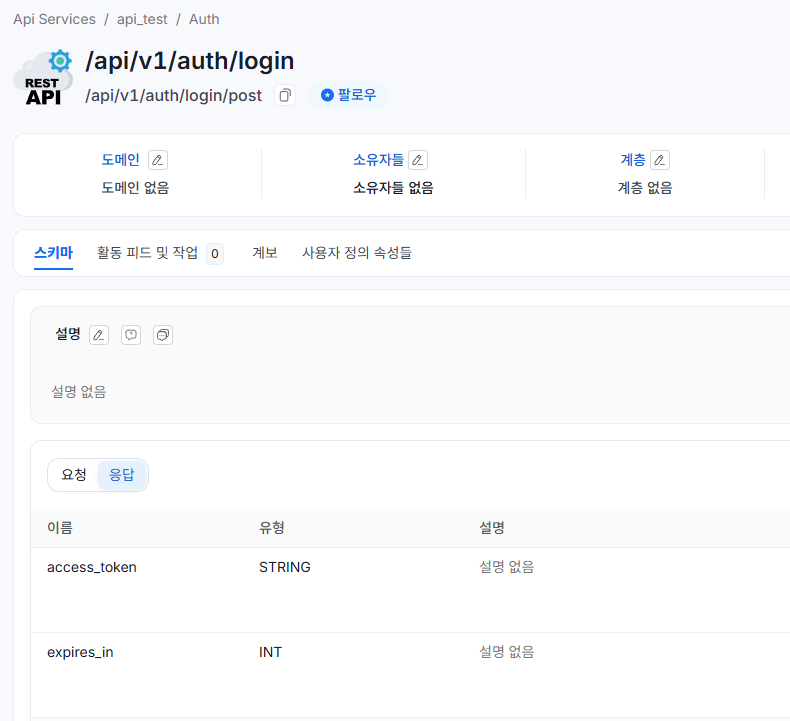Select the 응답 toggle option
Viewport: 790px width, 721px height.
coord(122,475)
